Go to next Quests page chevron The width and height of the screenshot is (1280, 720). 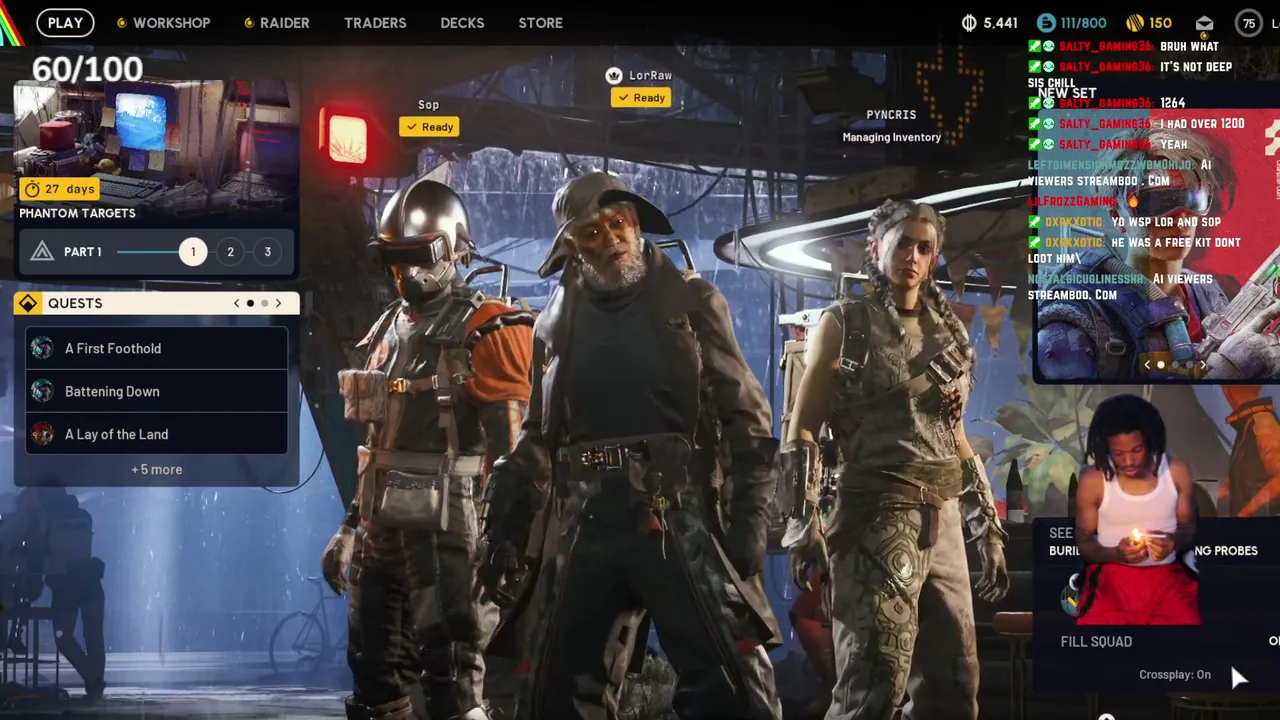click(x=278, y=303)
